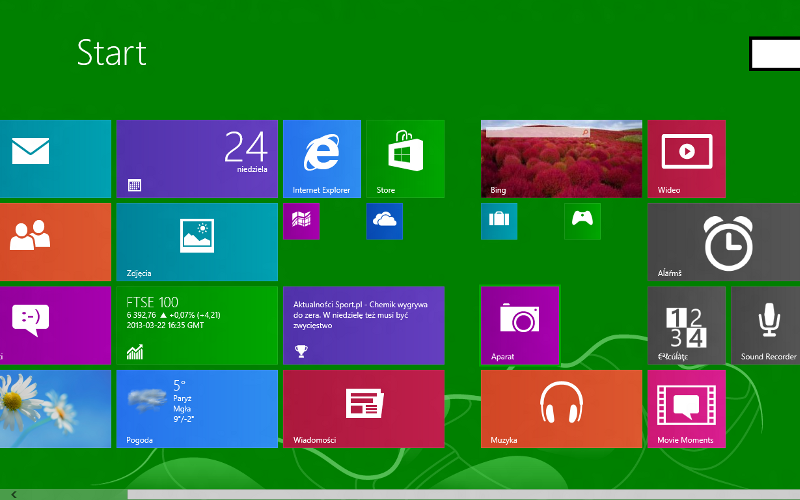The height and width of the screenshot is (500, 800).
Task: Open the Messaging tile with smiley bubble
Action: (x=55, y=326)
